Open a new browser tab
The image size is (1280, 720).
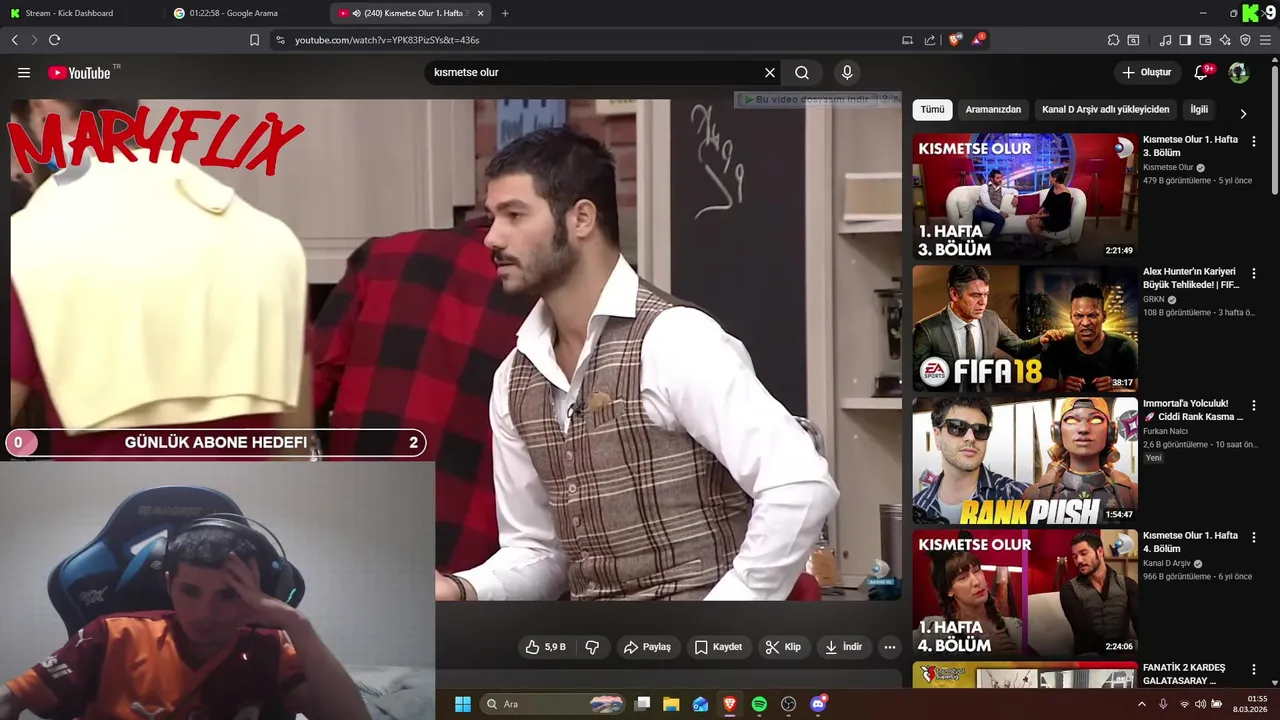[x=505, y=13]
